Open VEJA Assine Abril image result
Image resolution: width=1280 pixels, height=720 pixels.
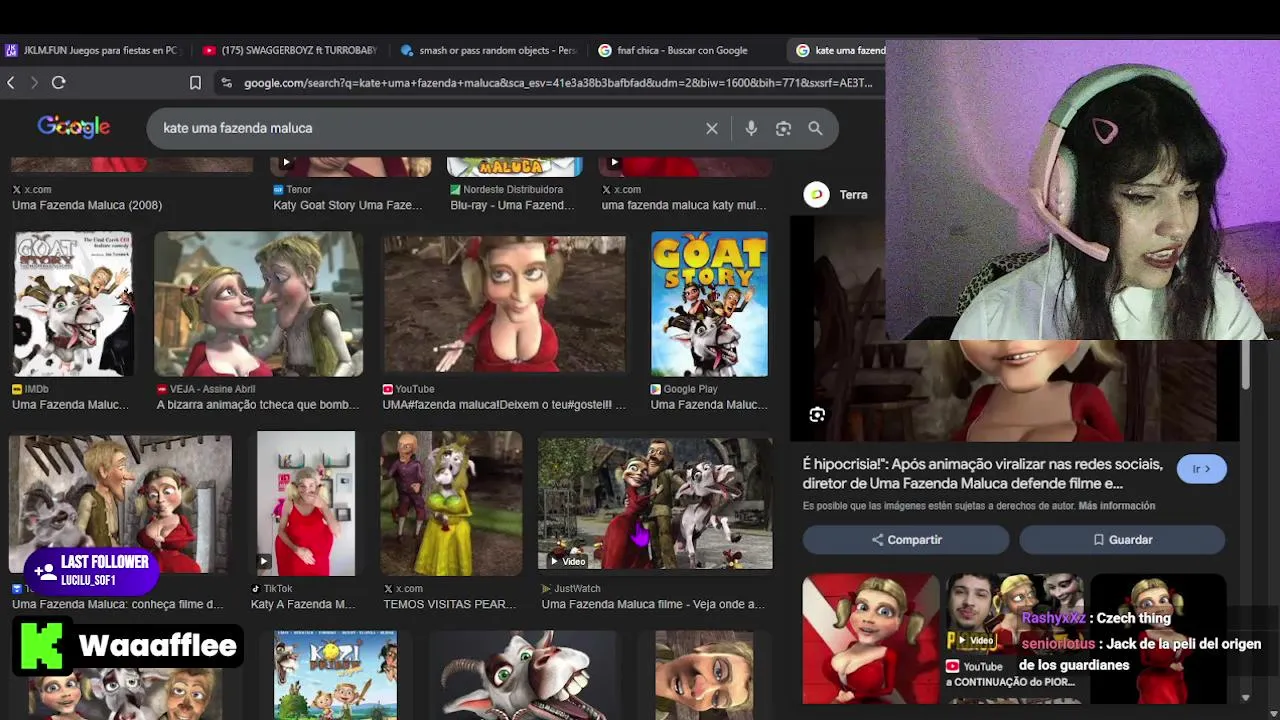[259, 304]
